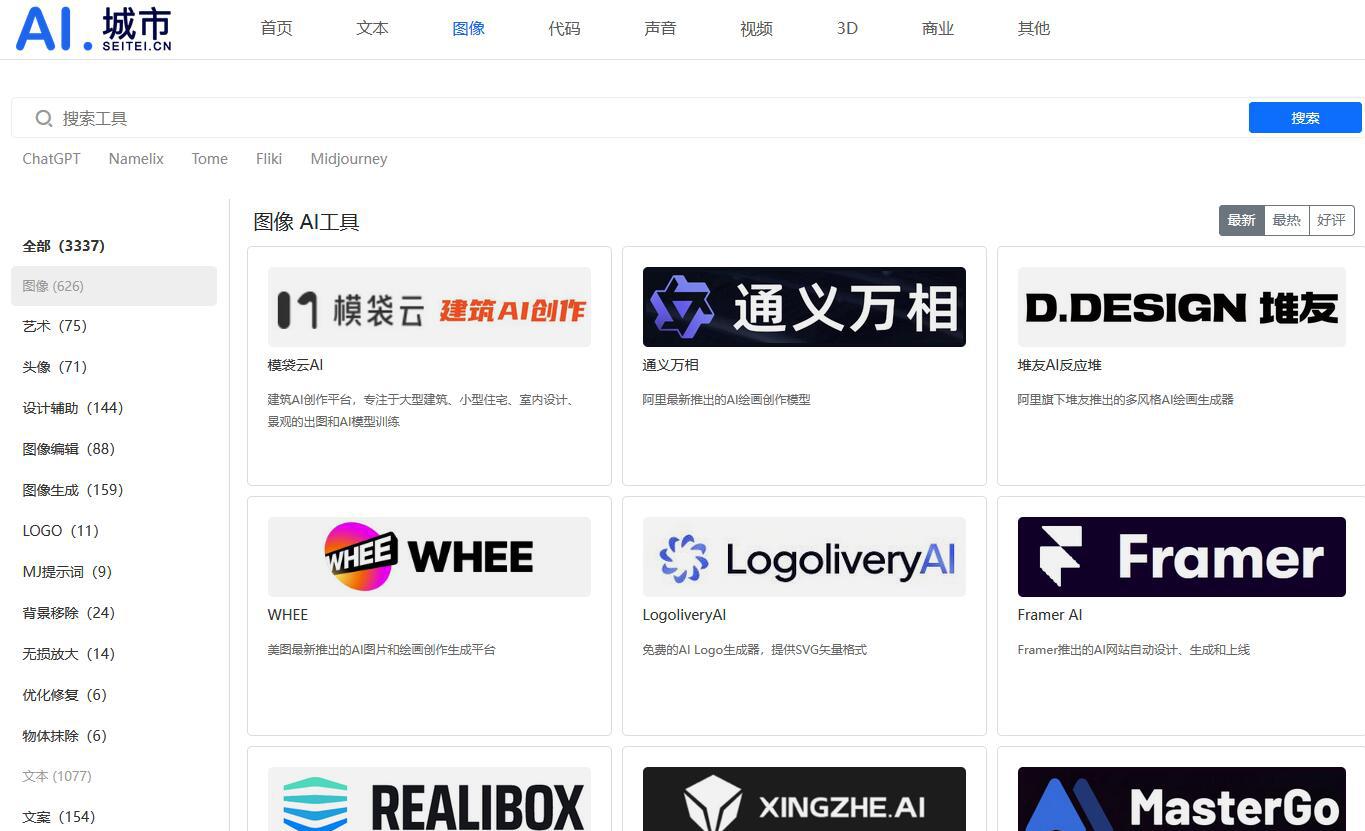Select the Namelix search suggestion
The image size is (1365, 831).
[x=136, y=159]
